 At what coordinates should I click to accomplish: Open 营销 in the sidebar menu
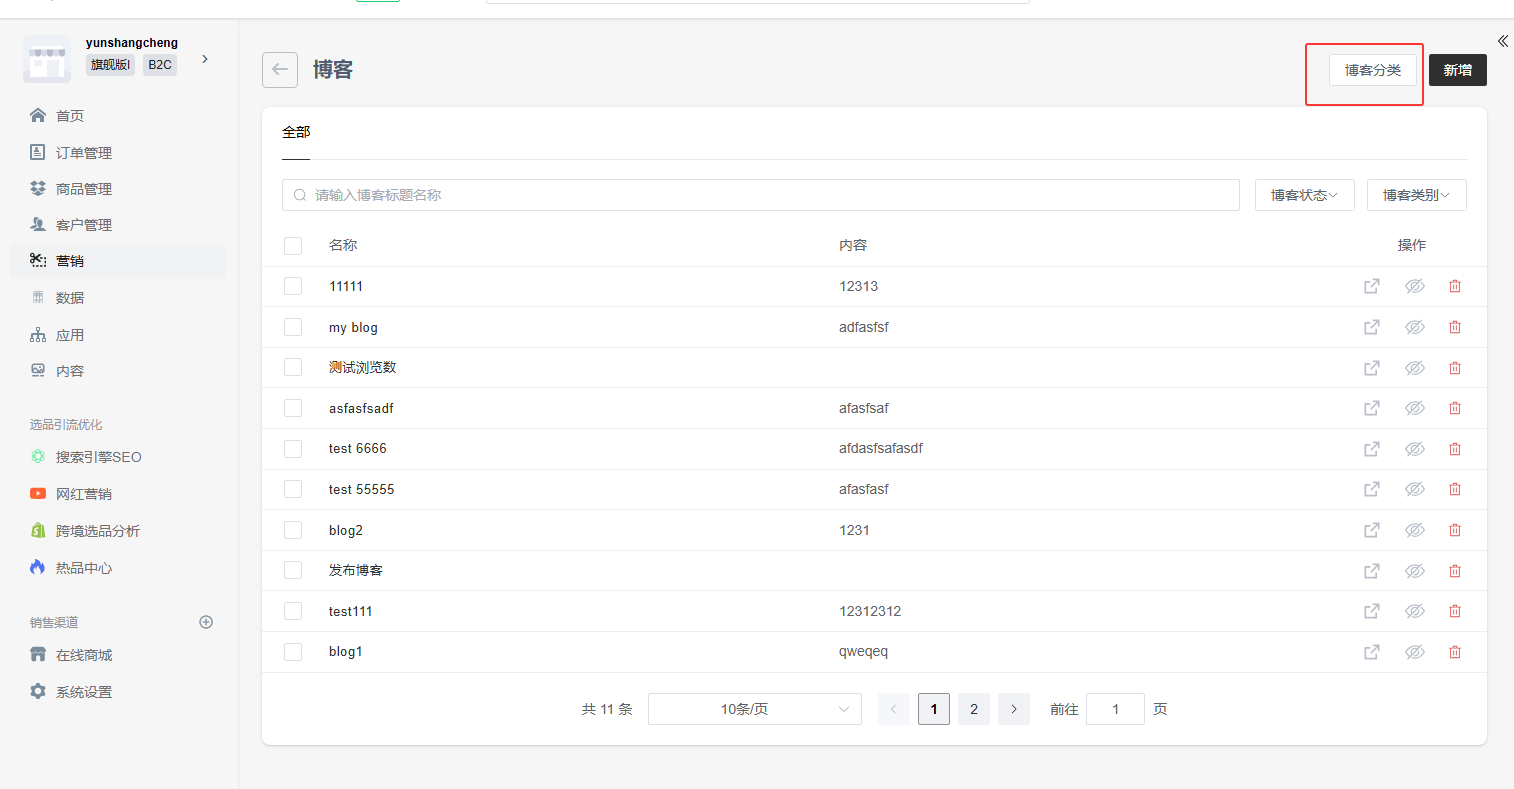point(70,261)
